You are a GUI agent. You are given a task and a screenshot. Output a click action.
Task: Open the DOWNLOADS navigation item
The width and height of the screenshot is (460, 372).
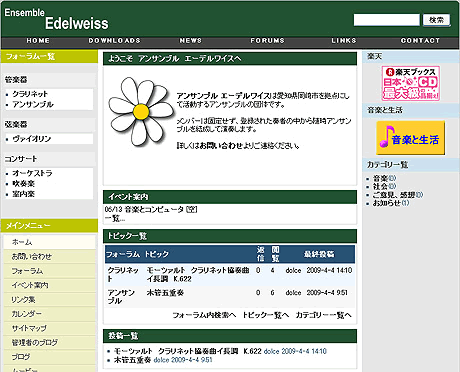[114, 41]
